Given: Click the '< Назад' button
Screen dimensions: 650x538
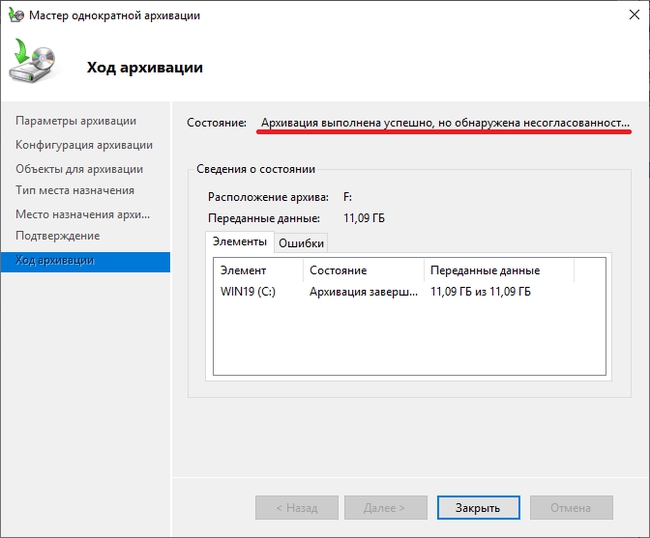Looking at the screenshot, I should pyautogui.click(x=296, y=508).
